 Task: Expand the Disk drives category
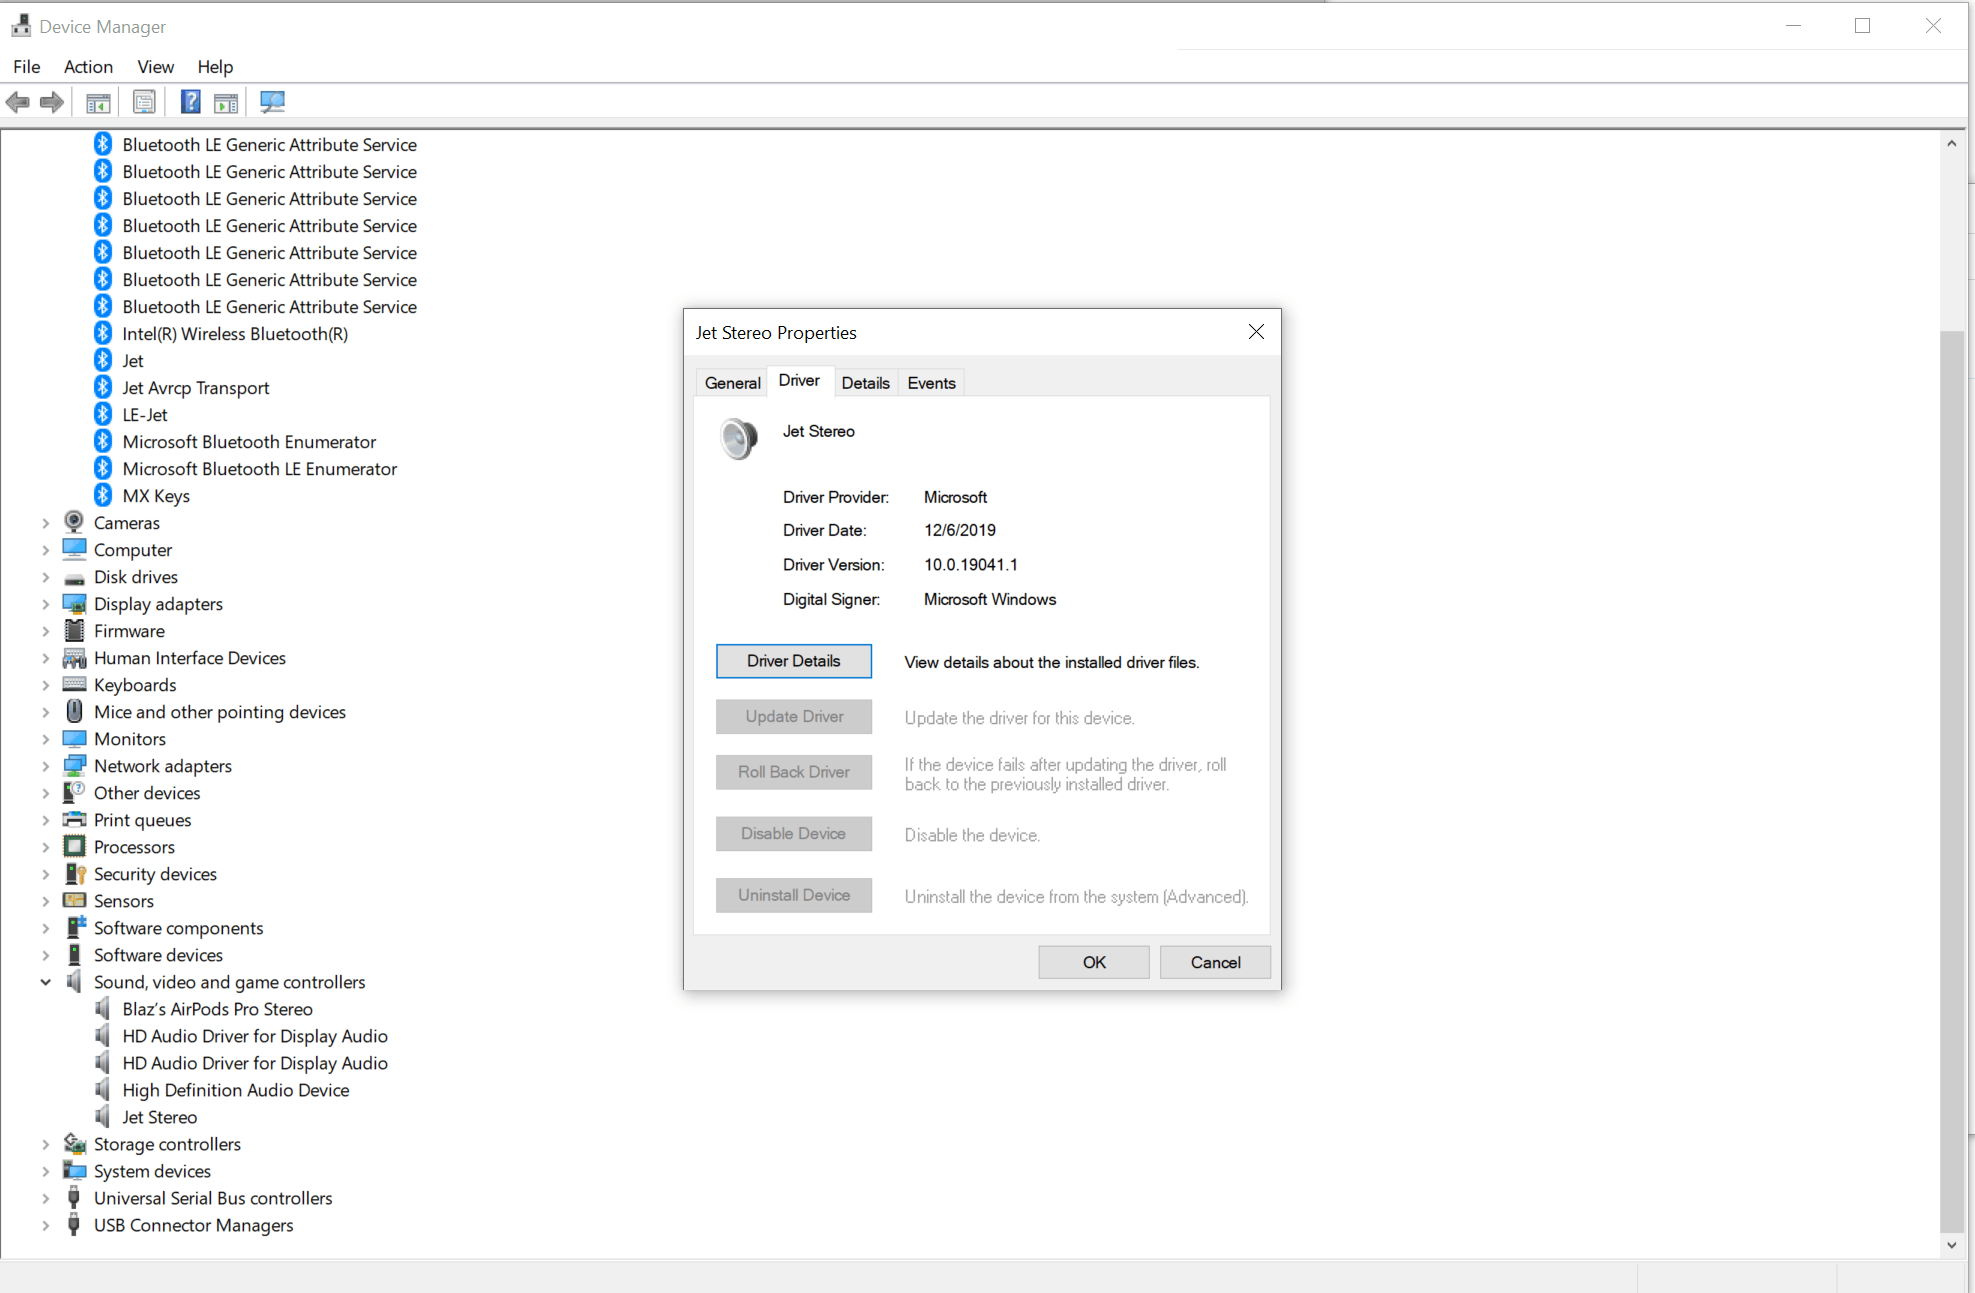click(46, 577)
